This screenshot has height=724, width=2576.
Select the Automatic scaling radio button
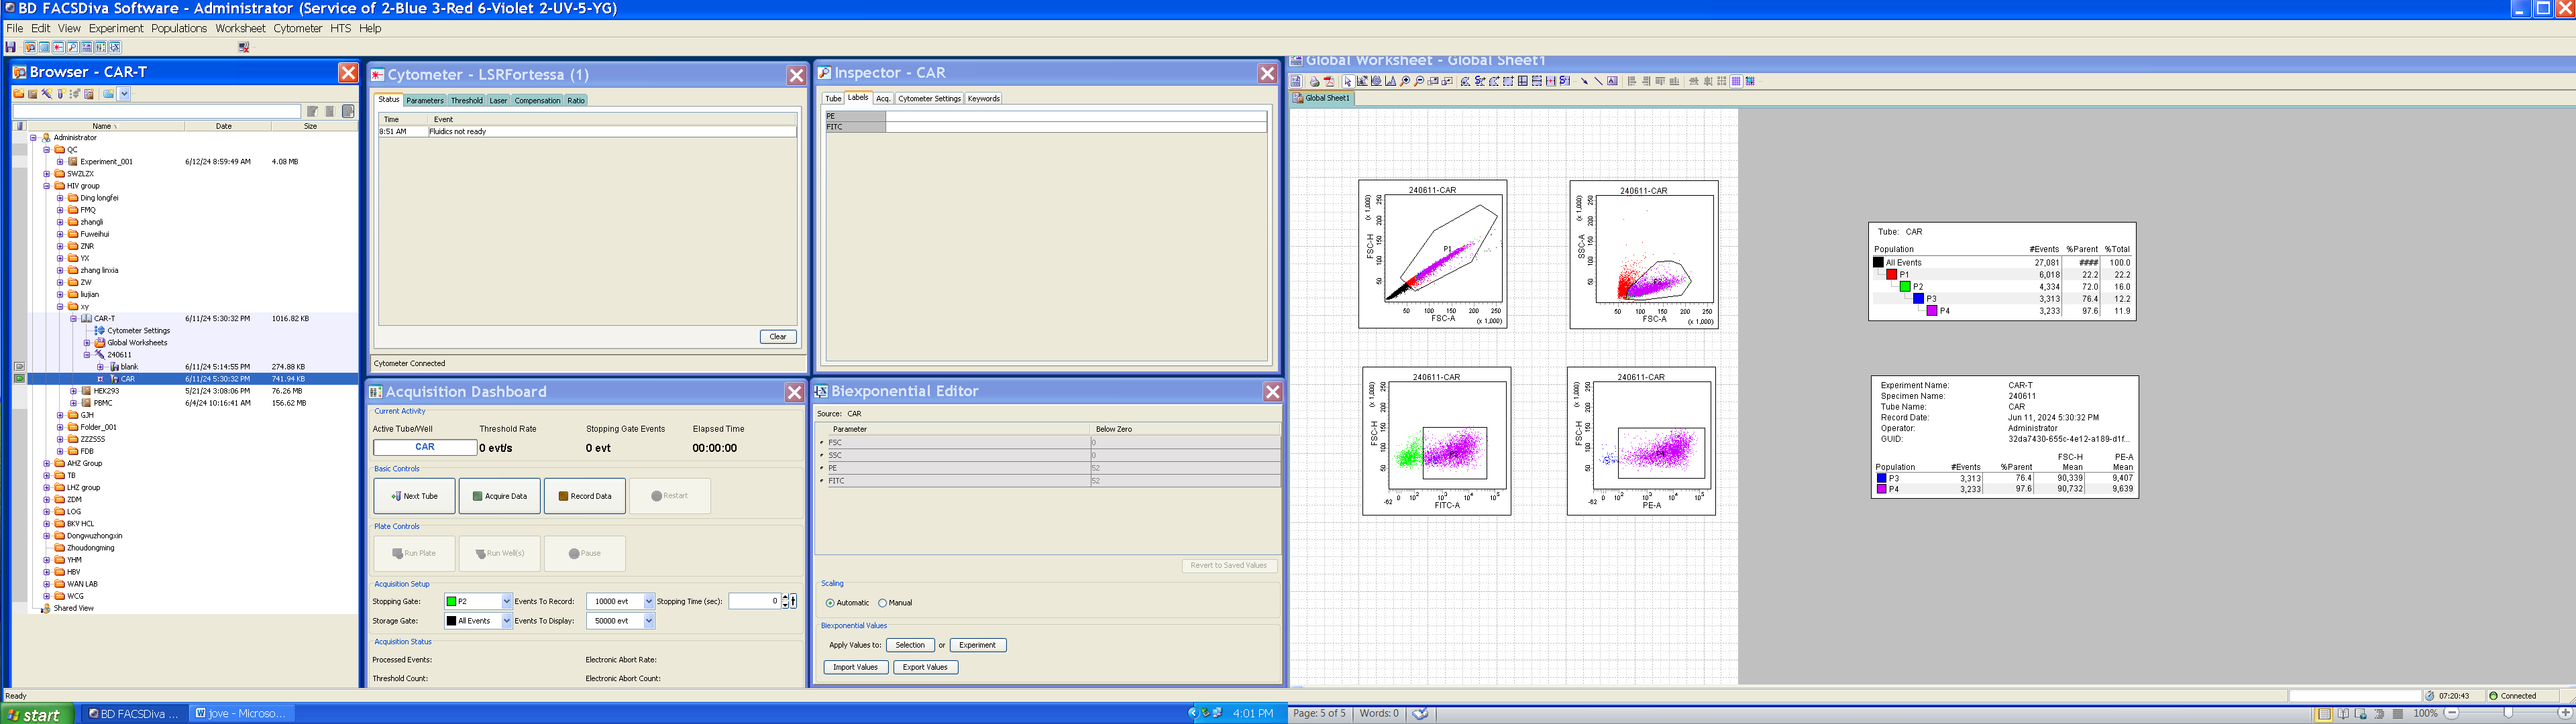tap(830, 603)
